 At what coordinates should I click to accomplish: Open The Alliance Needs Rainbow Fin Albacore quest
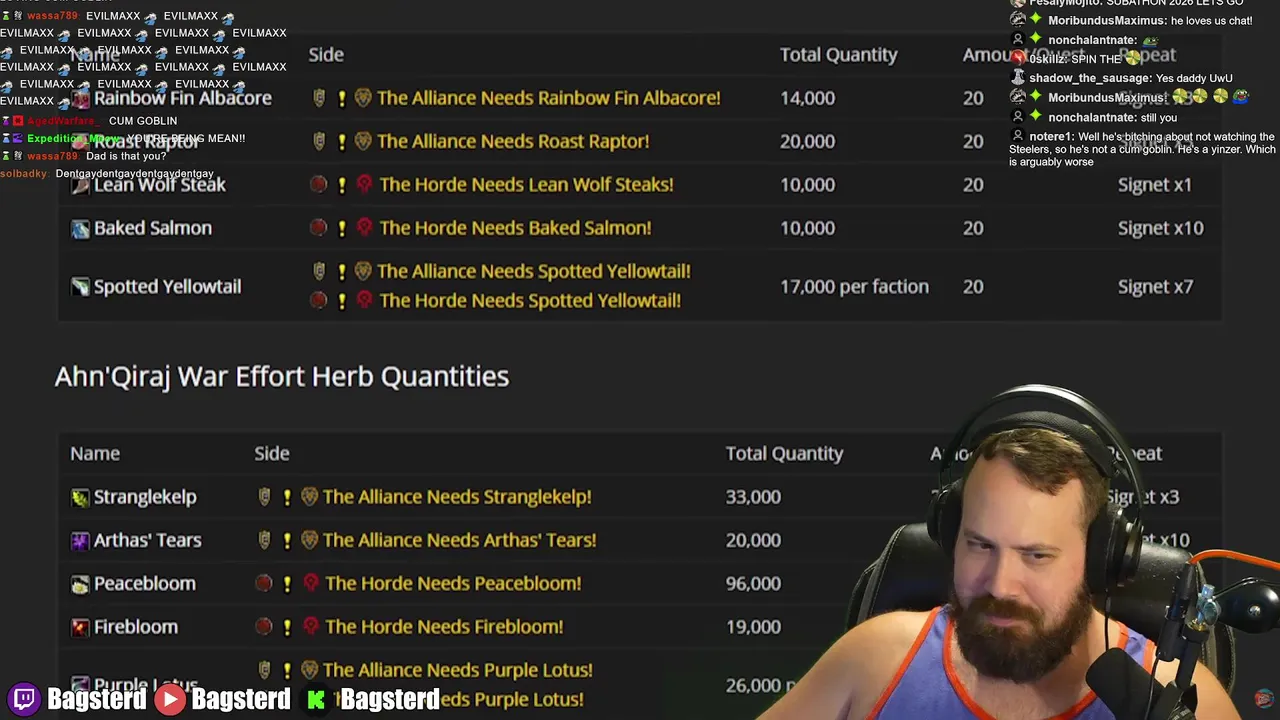pyautogui.click(x=548, y=98)
